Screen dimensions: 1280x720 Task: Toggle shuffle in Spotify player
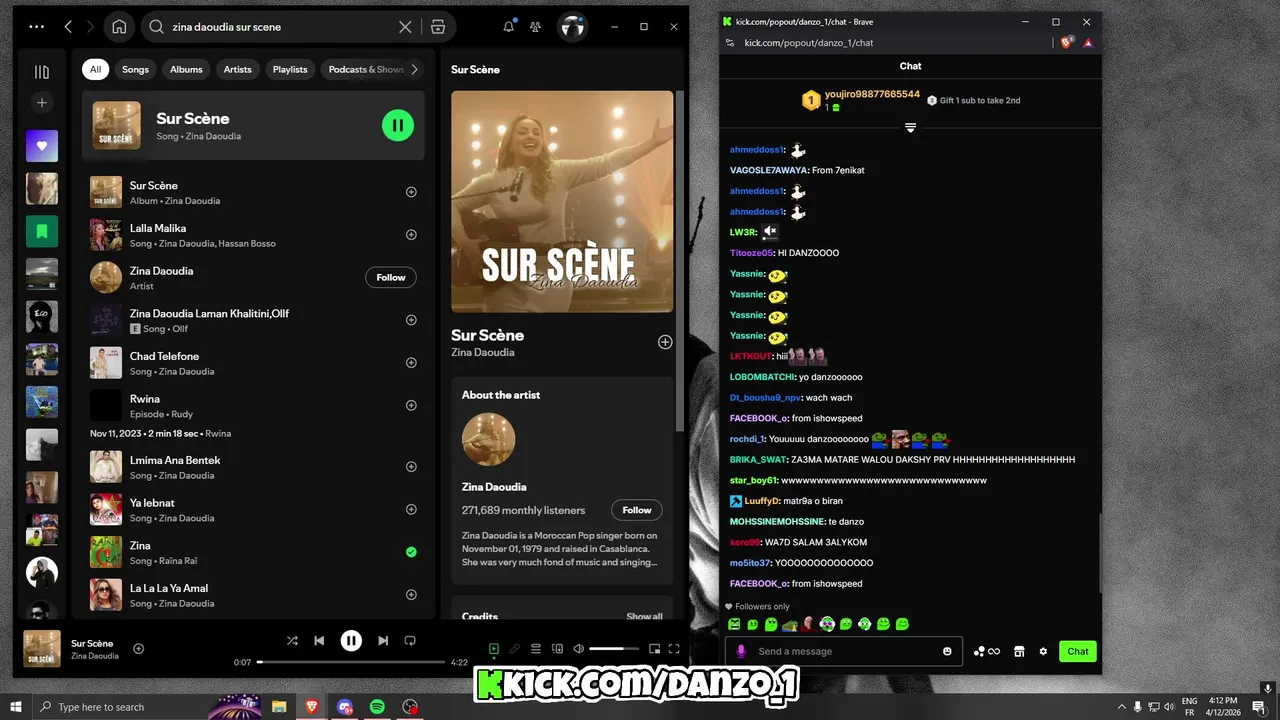click(292, 641)
